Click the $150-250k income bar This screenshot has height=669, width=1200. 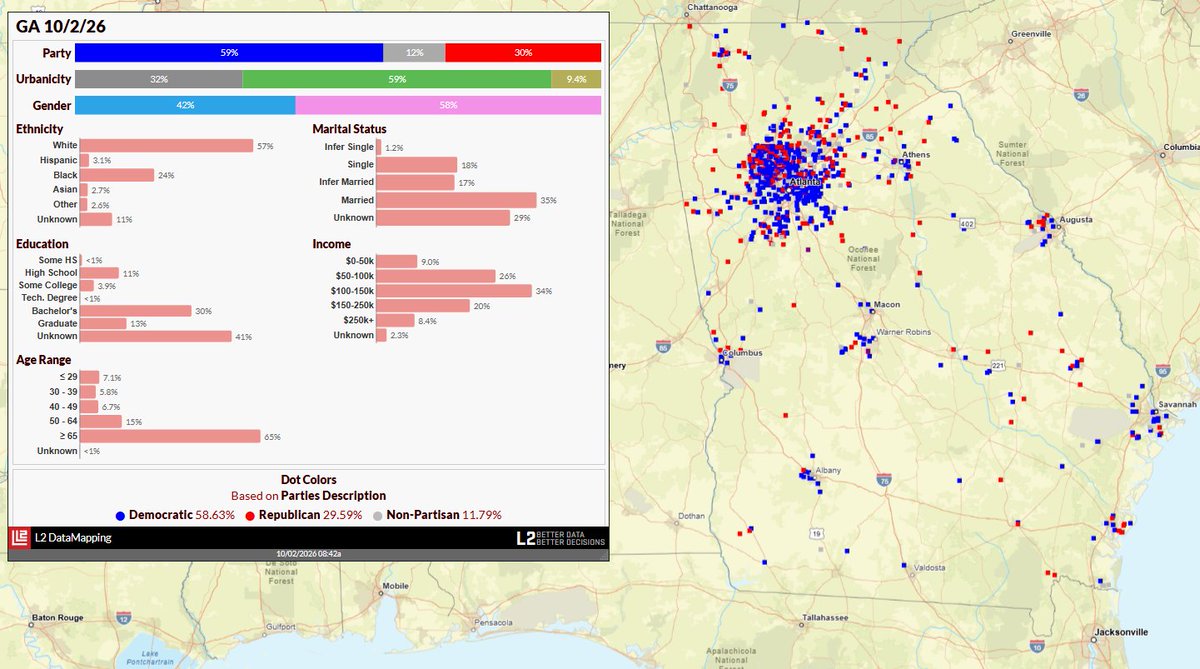click(x=422, y=306)
